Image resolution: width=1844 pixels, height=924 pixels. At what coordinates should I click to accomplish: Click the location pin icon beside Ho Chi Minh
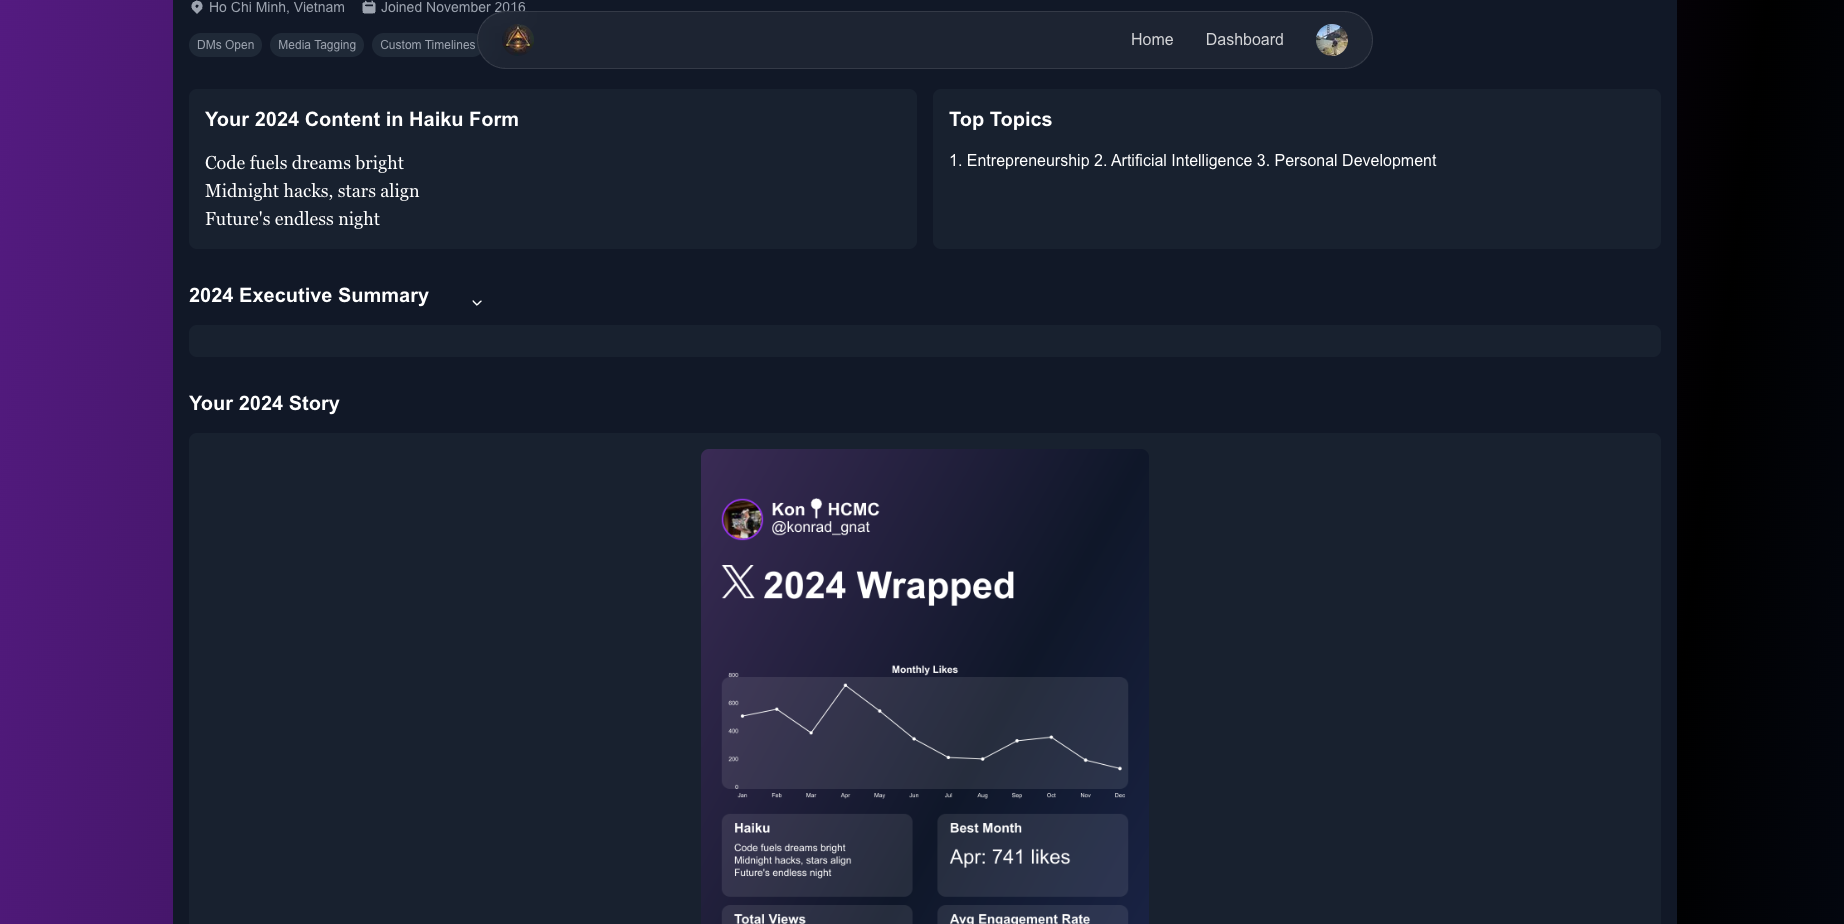pyautogui.click(x=197, y=7)
